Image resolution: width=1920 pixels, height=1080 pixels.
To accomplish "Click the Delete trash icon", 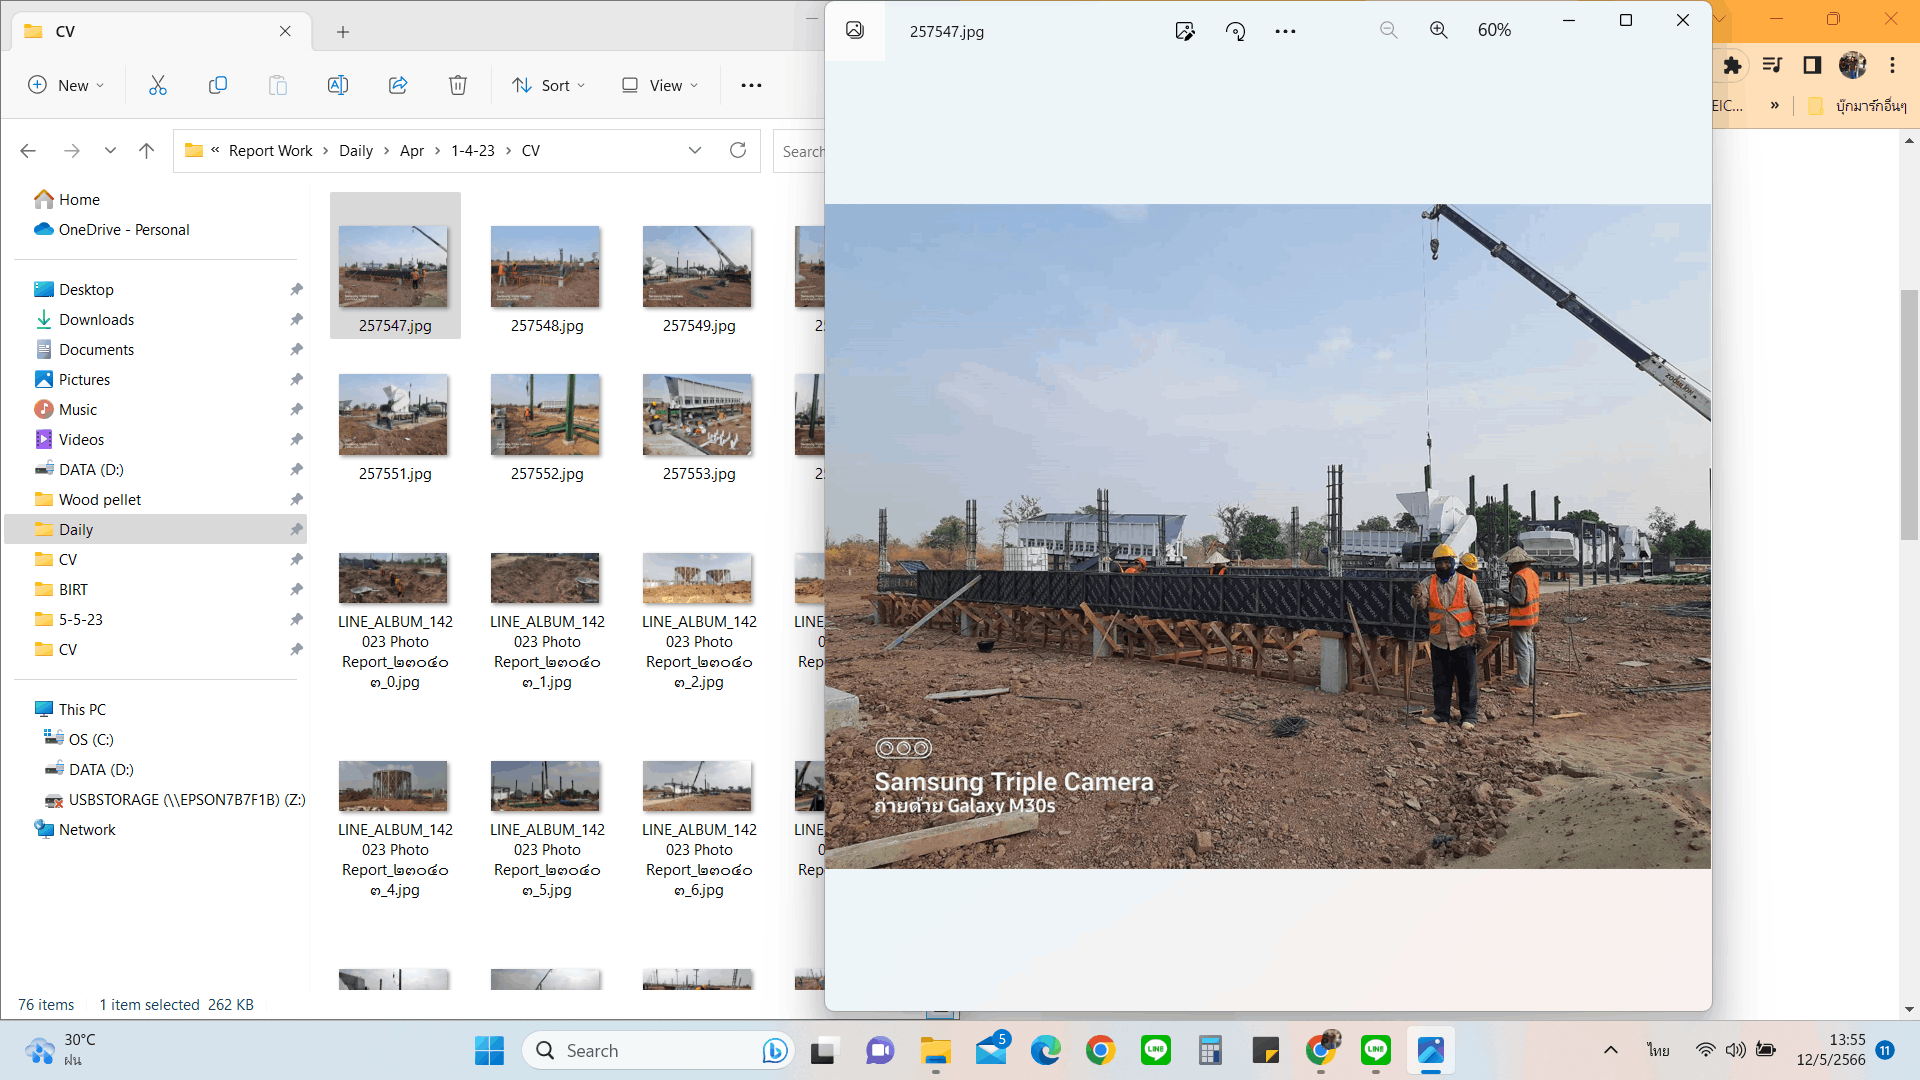I will (x=458, y=85).
